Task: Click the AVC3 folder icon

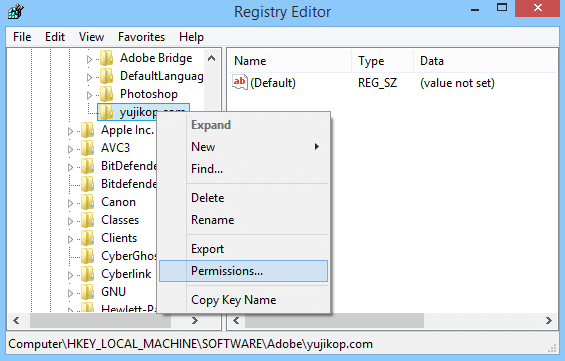Action: click(x=88, y=148)
